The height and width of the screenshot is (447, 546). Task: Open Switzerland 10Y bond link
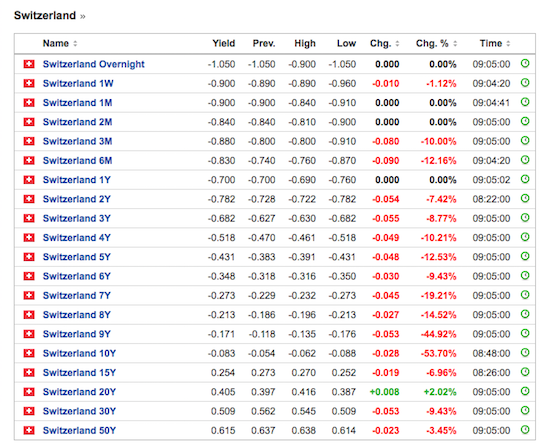79,353
